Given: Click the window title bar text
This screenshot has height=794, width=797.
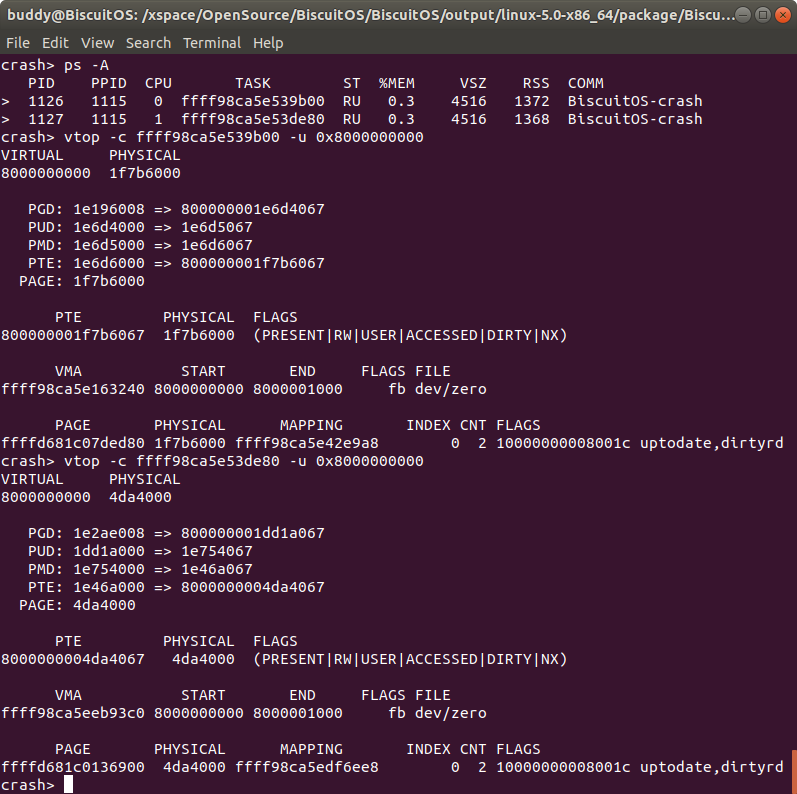Looking at the screenshot, I should (x=368, y=15).
